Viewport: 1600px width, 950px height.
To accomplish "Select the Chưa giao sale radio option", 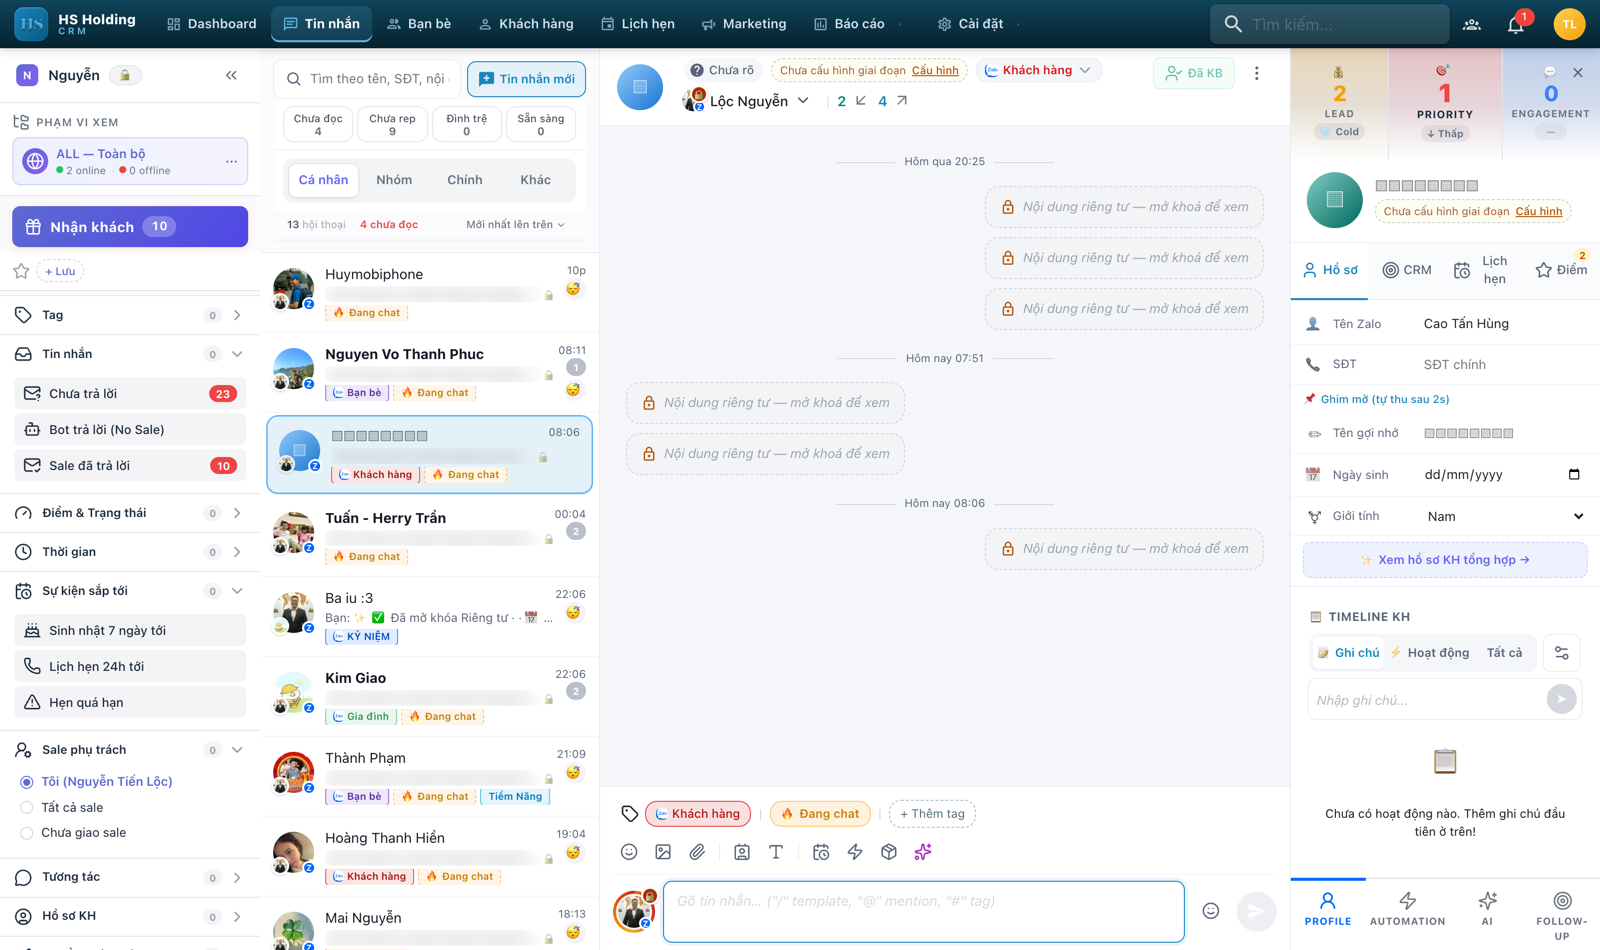I will pyautogui.click(x=27, y=833).
